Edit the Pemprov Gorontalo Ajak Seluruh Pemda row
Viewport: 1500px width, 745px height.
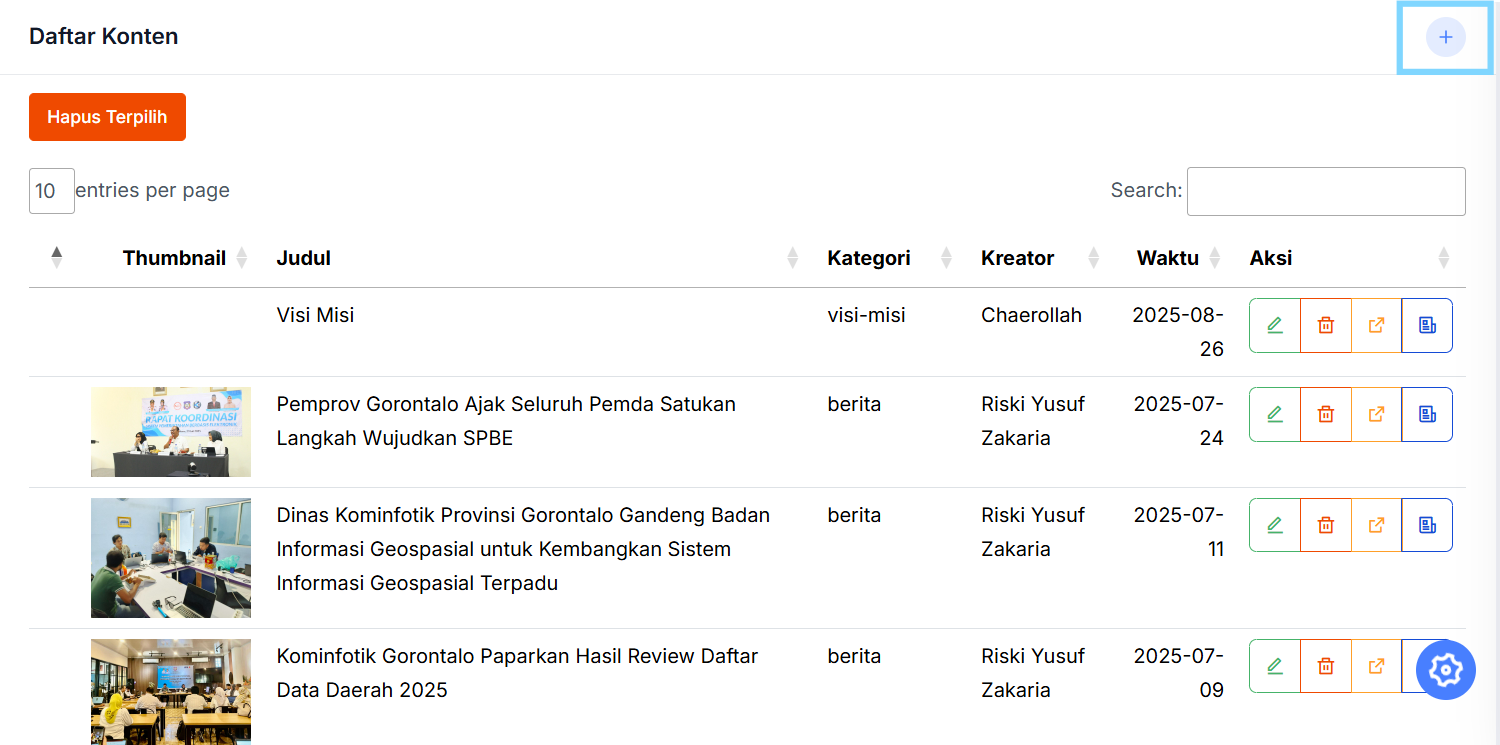pyautogui.click(x=1275, y=414)
